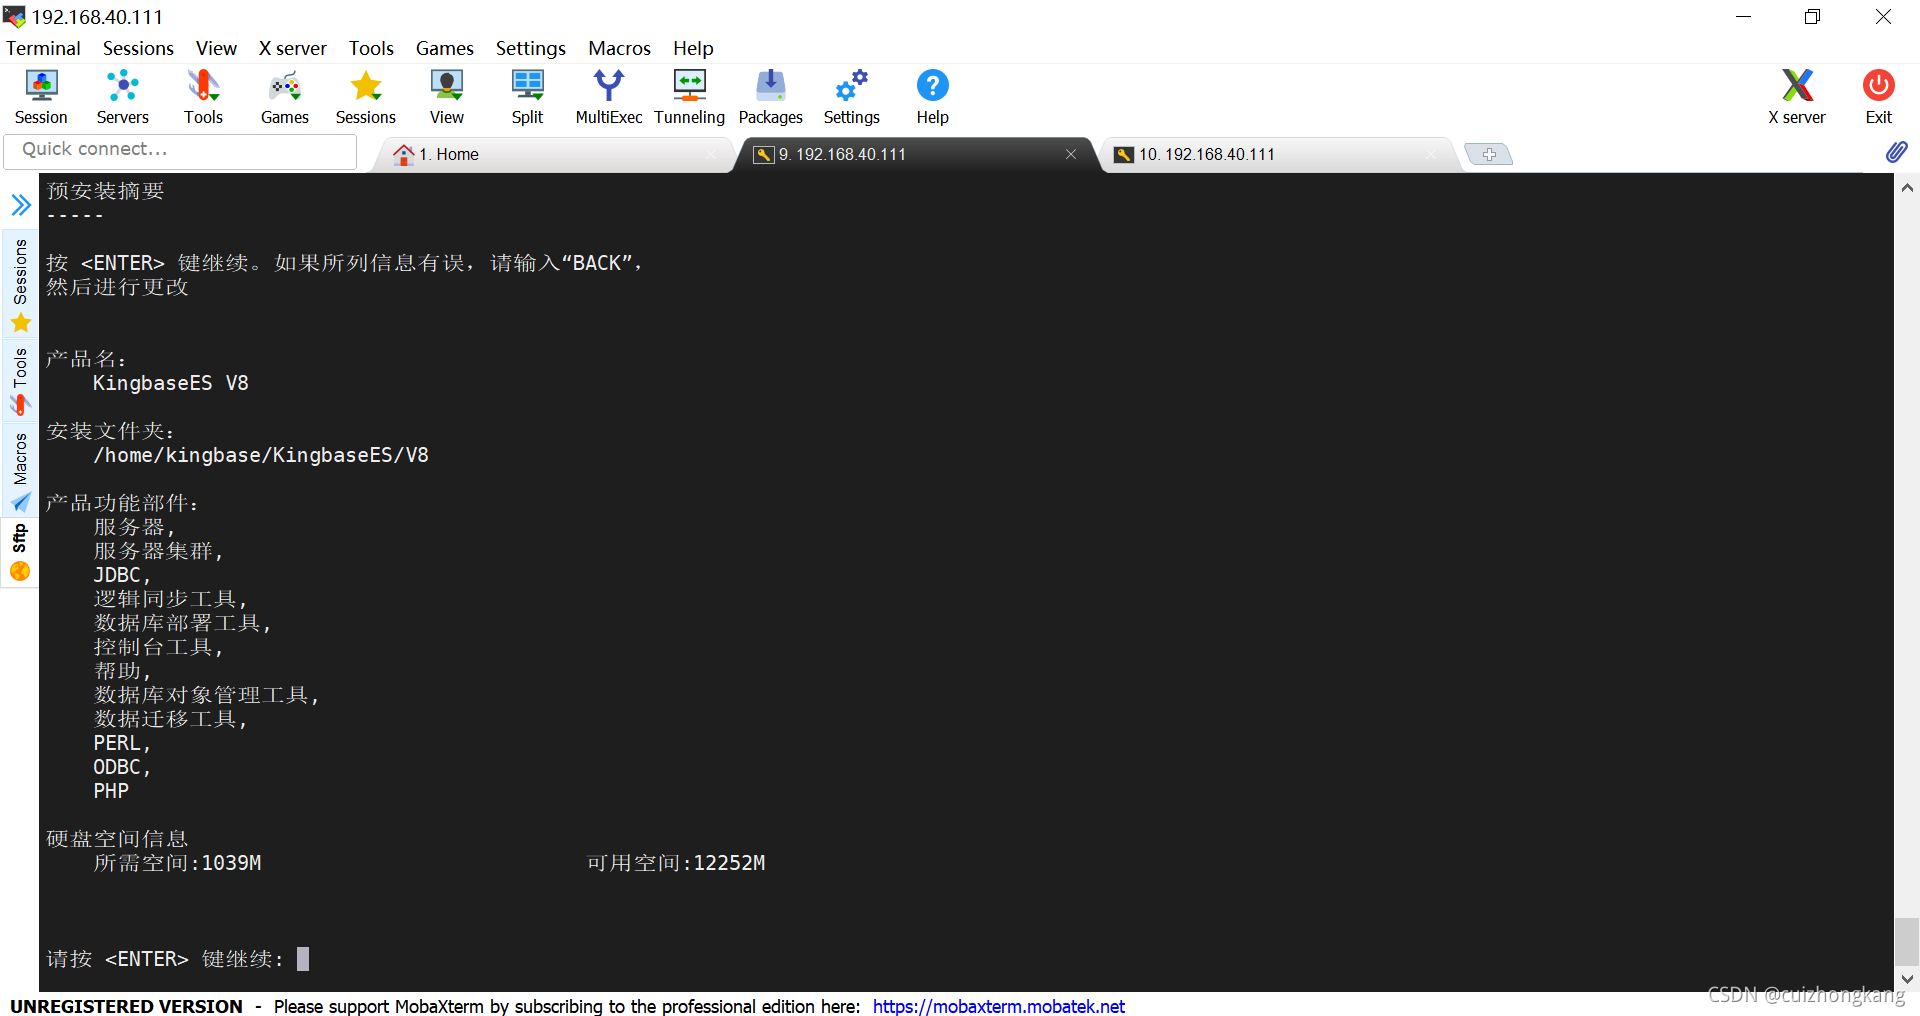1920x1016 pixels.
Task: Click the 预安装摘要 heading text
Action: coord(105,191)
